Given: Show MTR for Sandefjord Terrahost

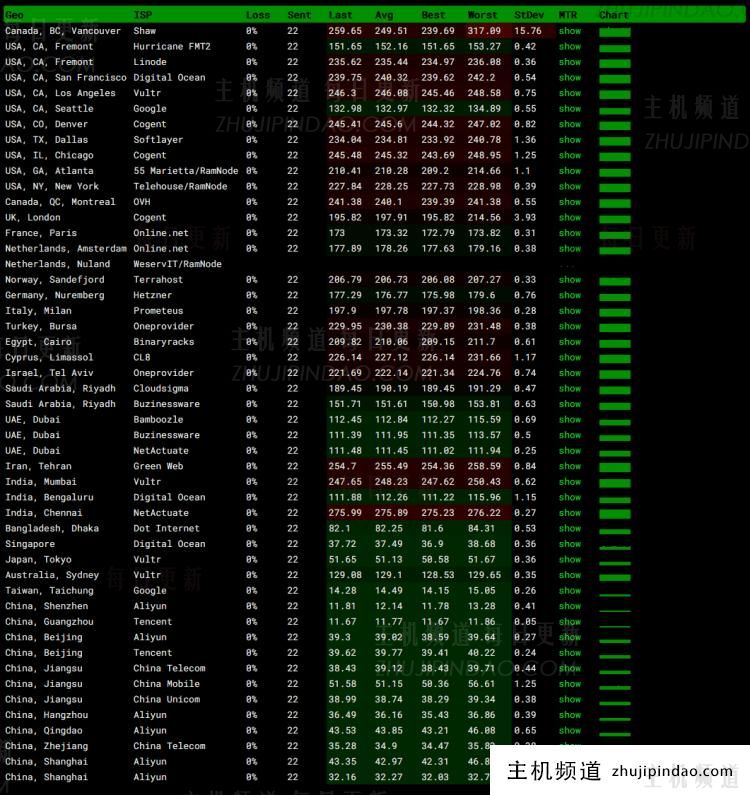Looking at the screenshot, I should click(x=569, y=280).
